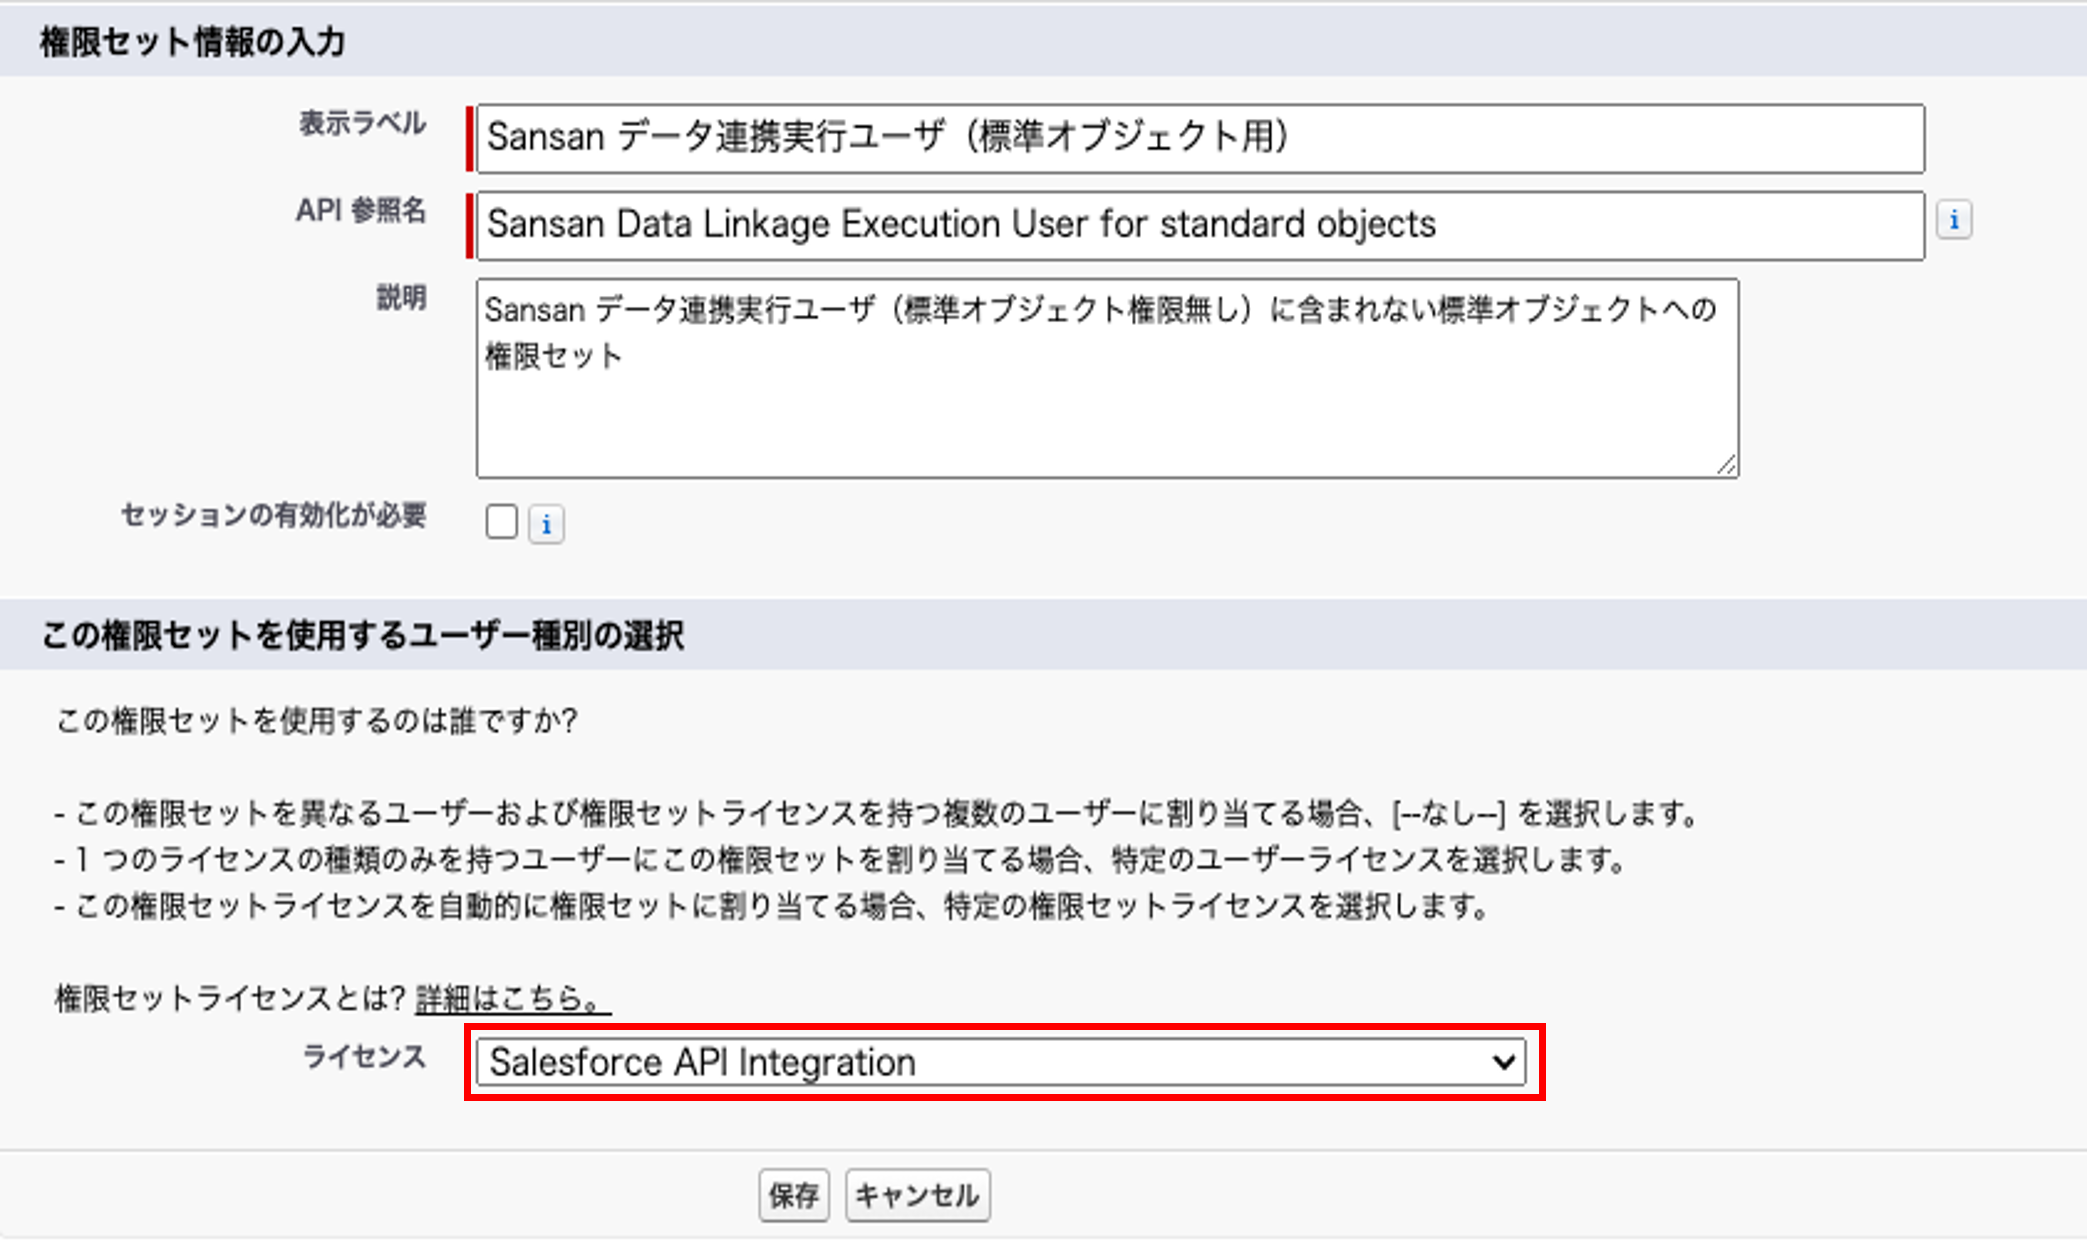Click the キャンセル button

[x=917, y=1195]
